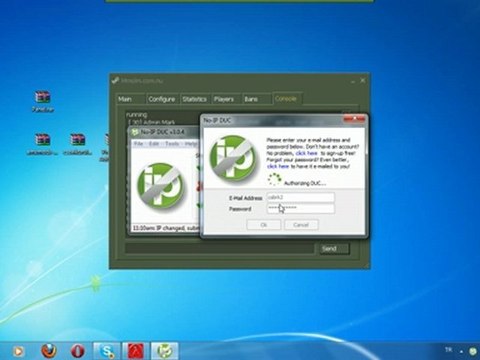Minimize the game server window

click(353, 81)
